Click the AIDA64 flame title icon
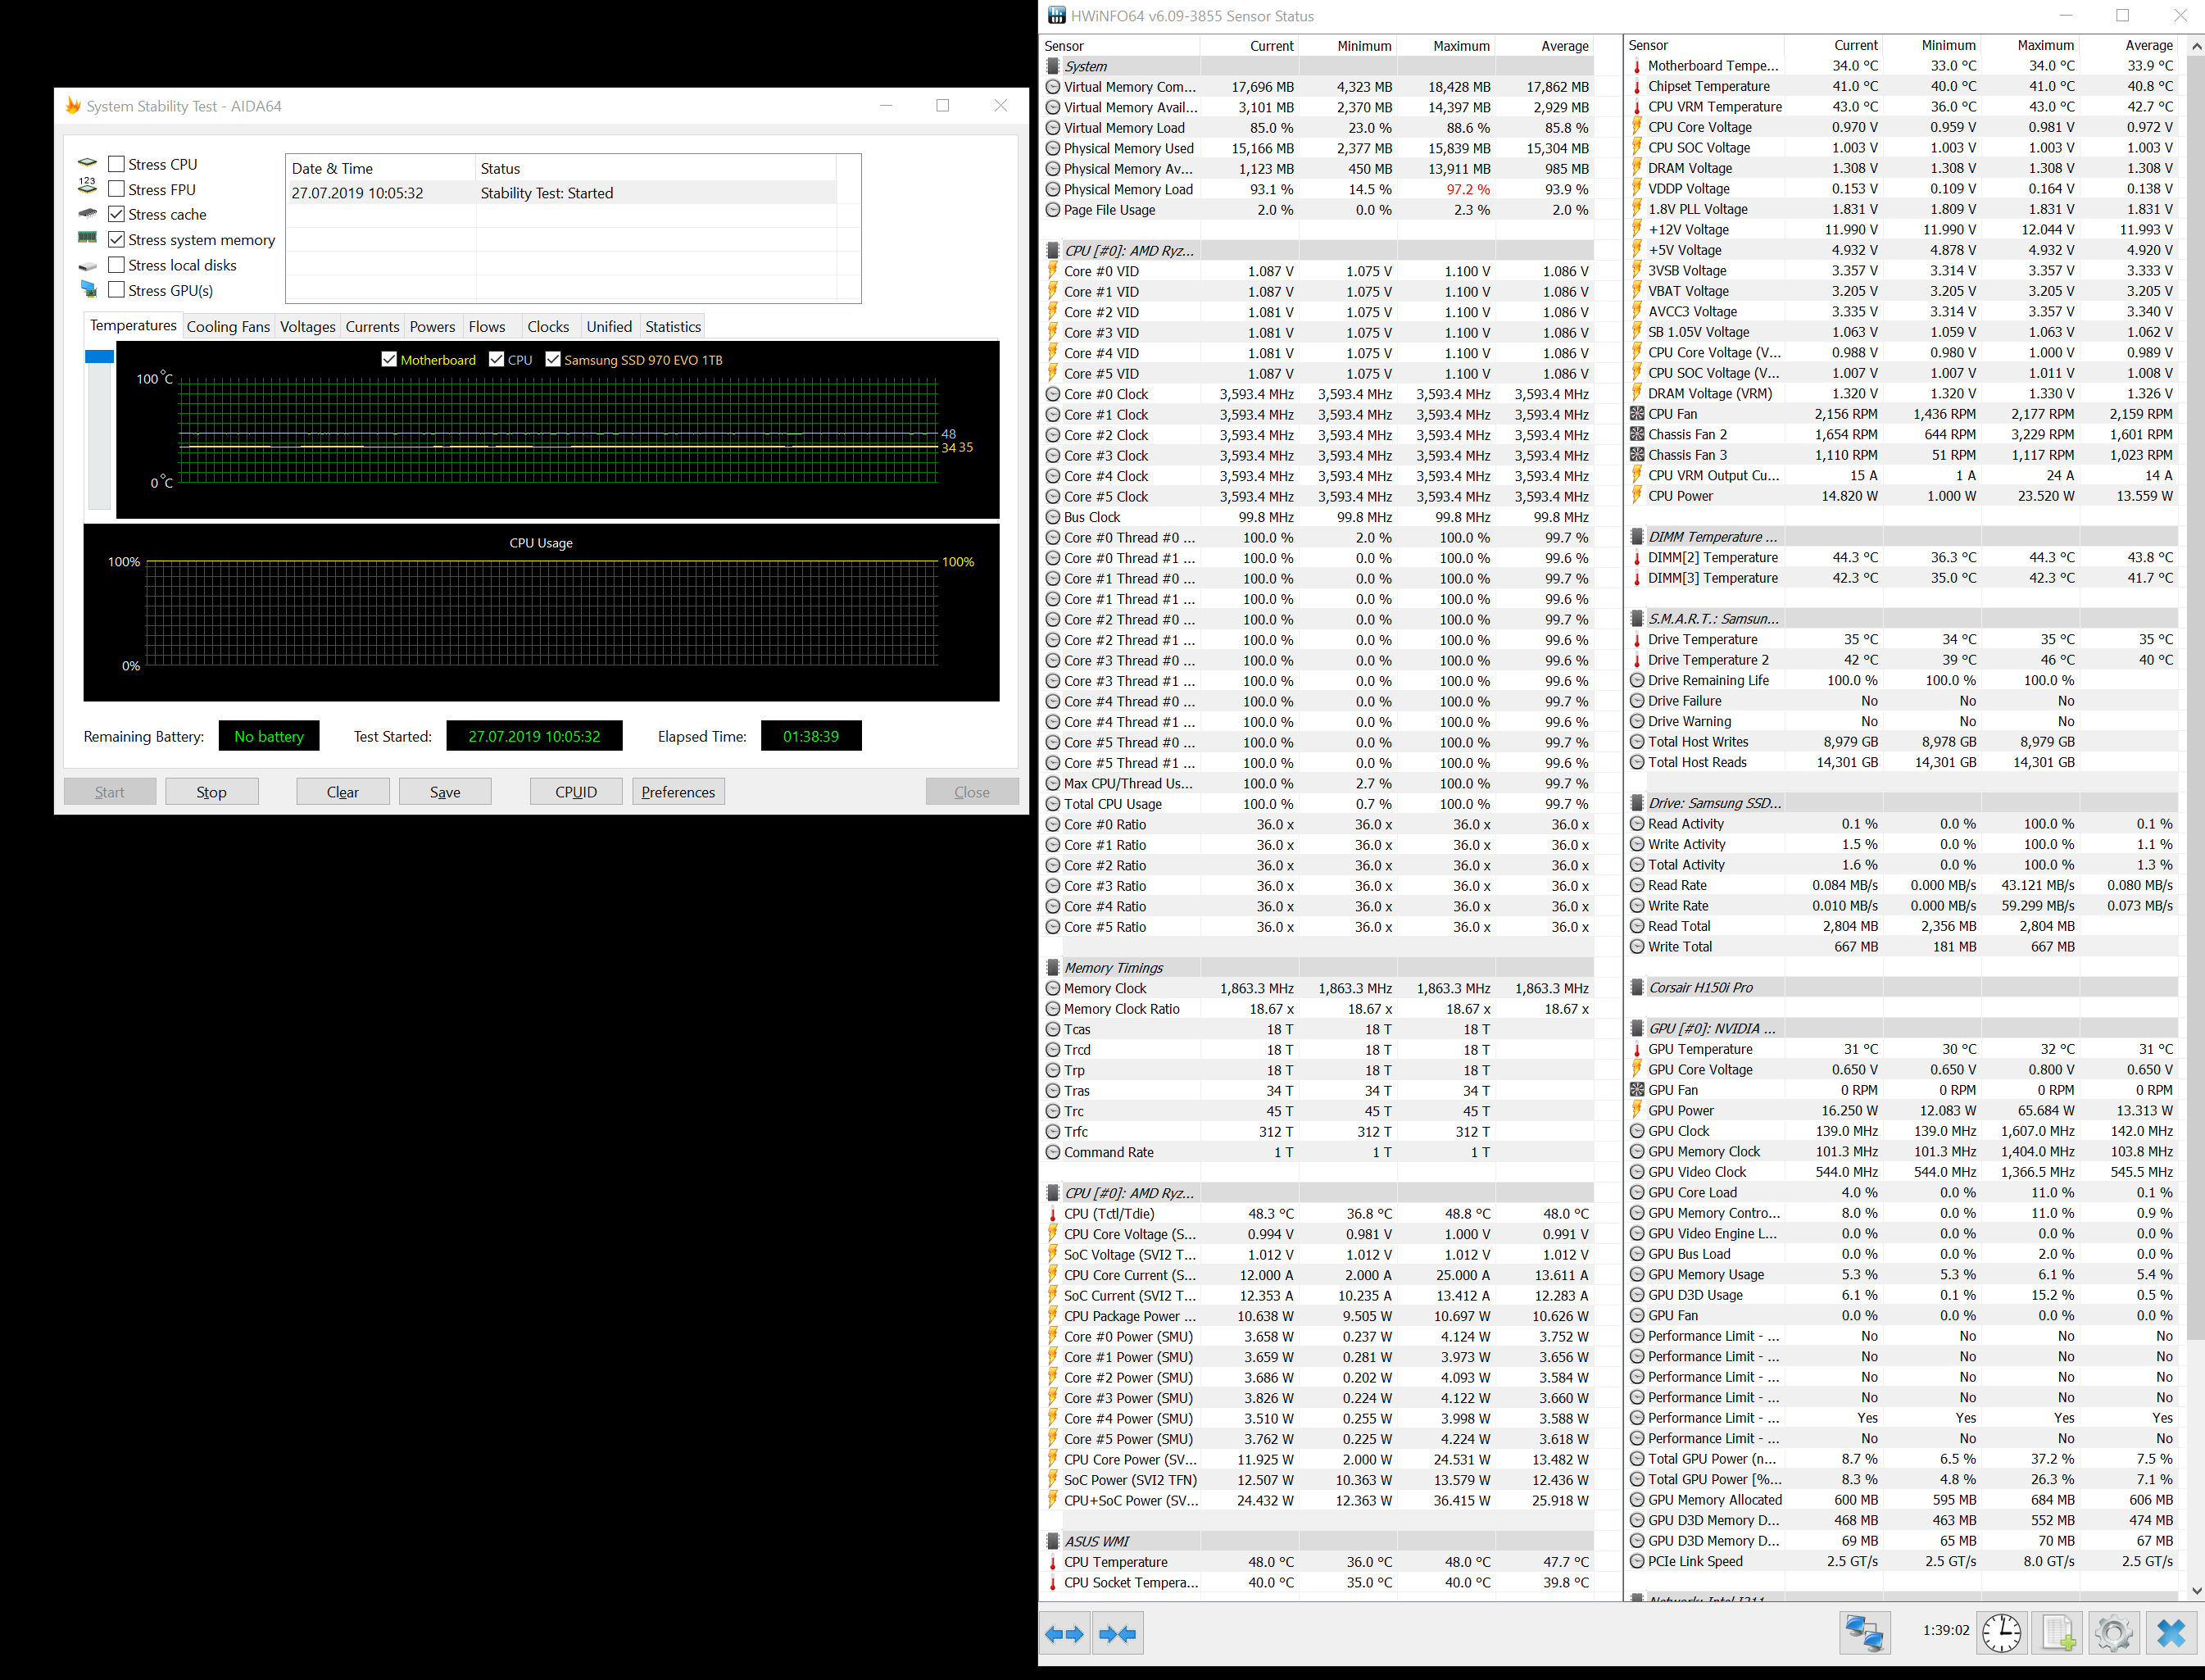 [x=73, y=106]
